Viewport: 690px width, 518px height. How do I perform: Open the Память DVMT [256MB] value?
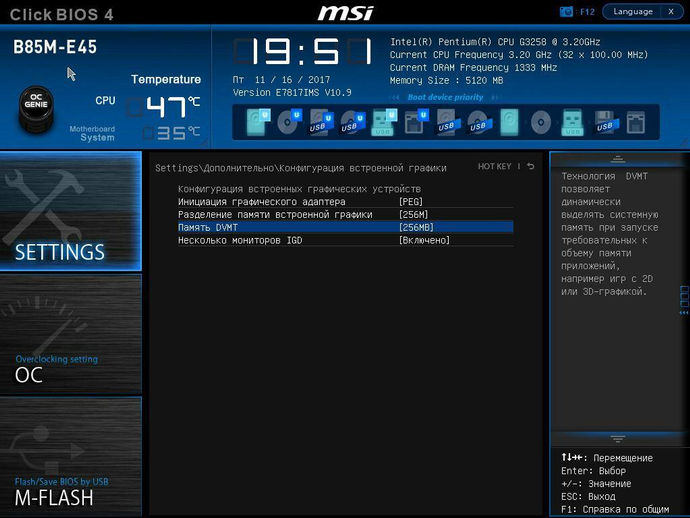point(416,227)
